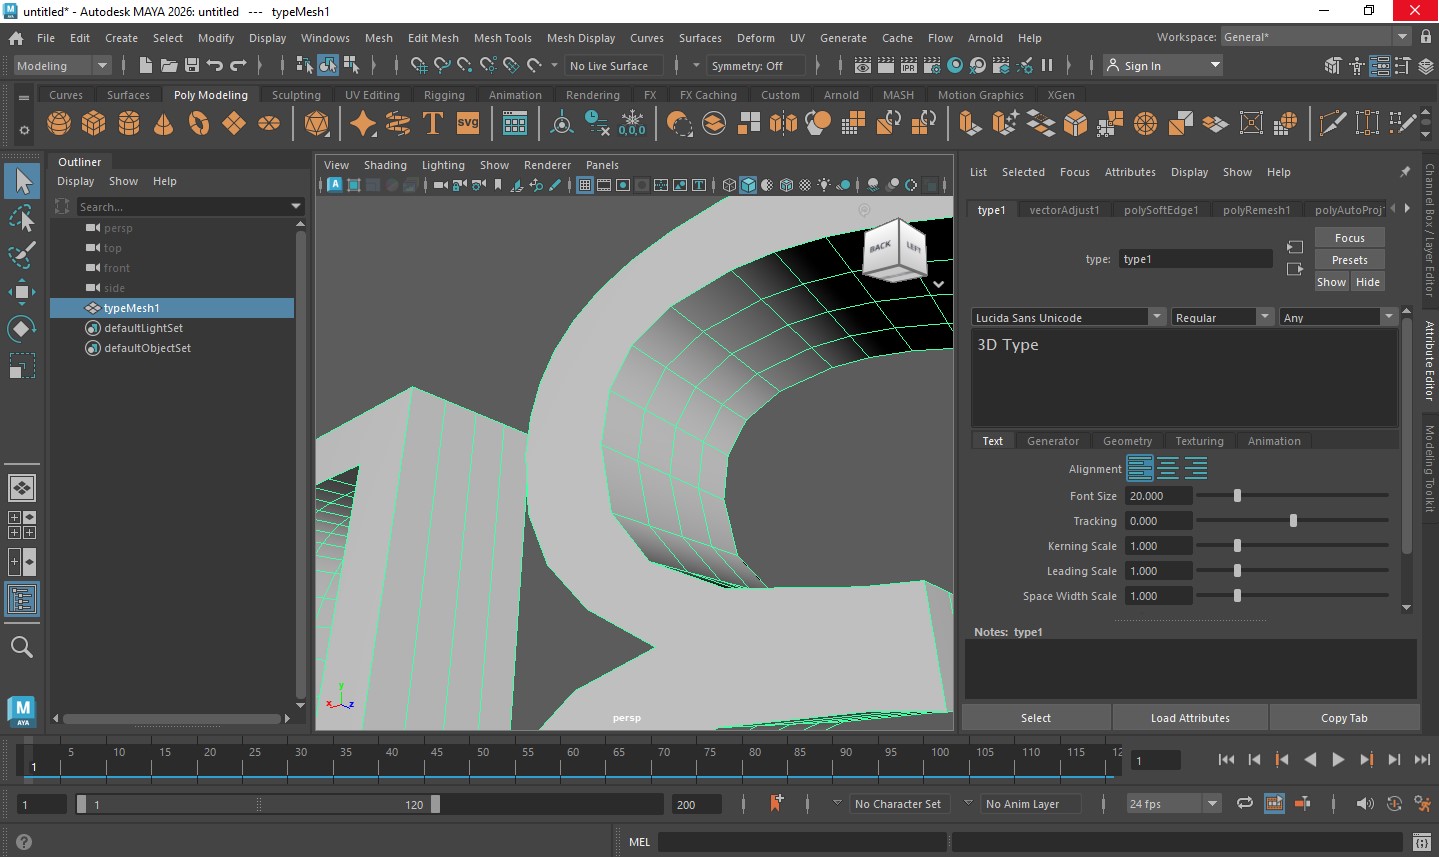1439x857 pixels.
Task: Click the Load Attributes button
Action: click(1190, 718)
